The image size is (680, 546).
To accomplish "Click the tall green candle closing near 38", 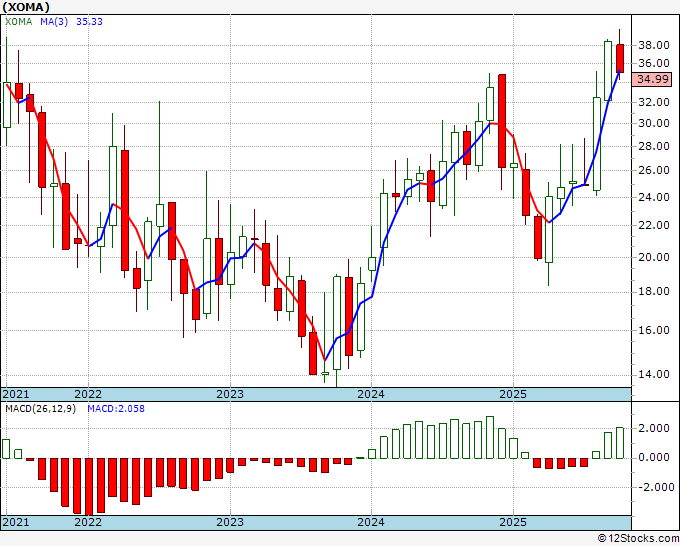I will (x=608, y=71).
